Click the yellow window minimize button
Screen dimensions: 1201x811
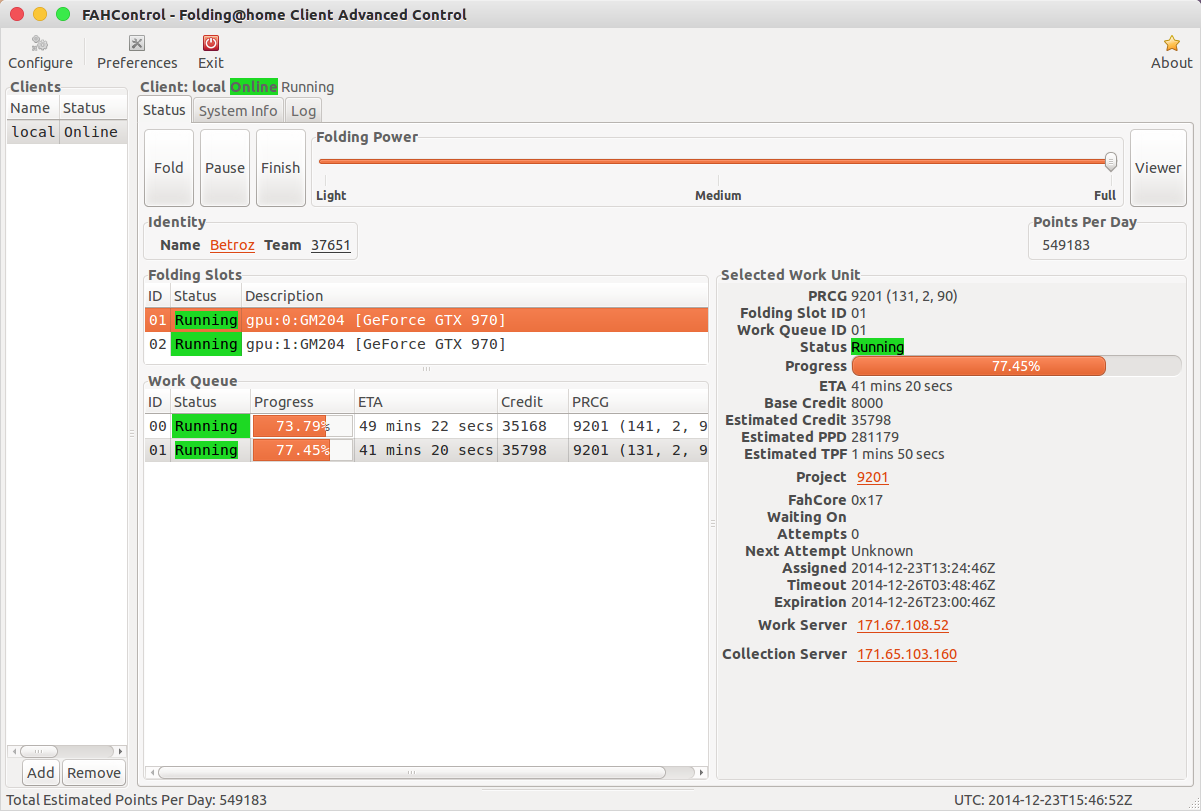(x=40, y=14)
